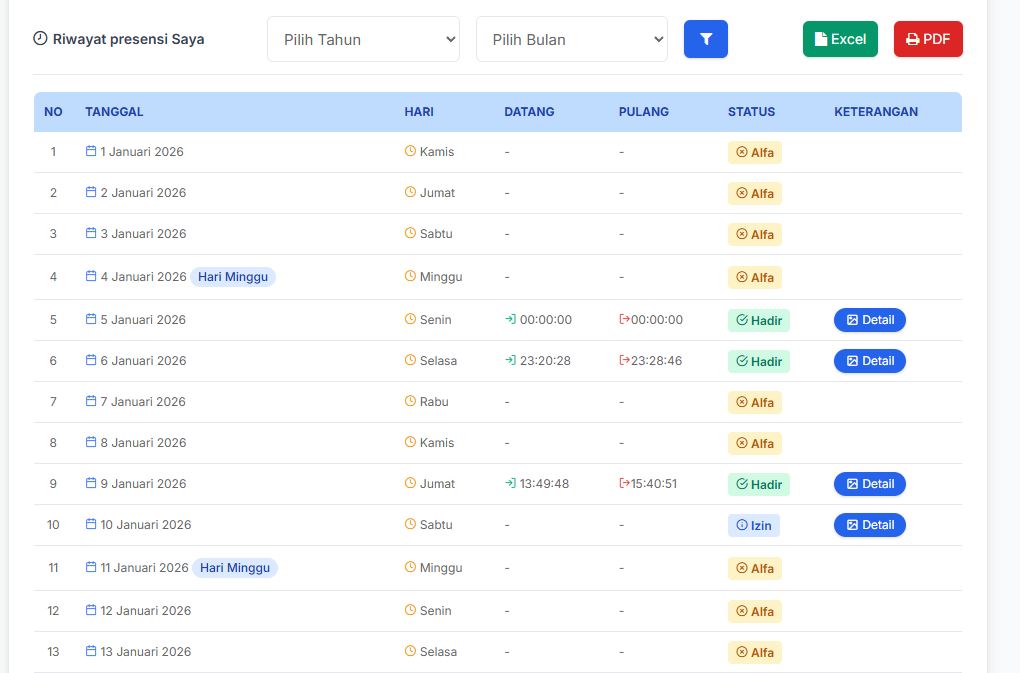Click the Hari Minggu badge on 4 Januari
1020x673 pixels.
(x=233, y=277)
